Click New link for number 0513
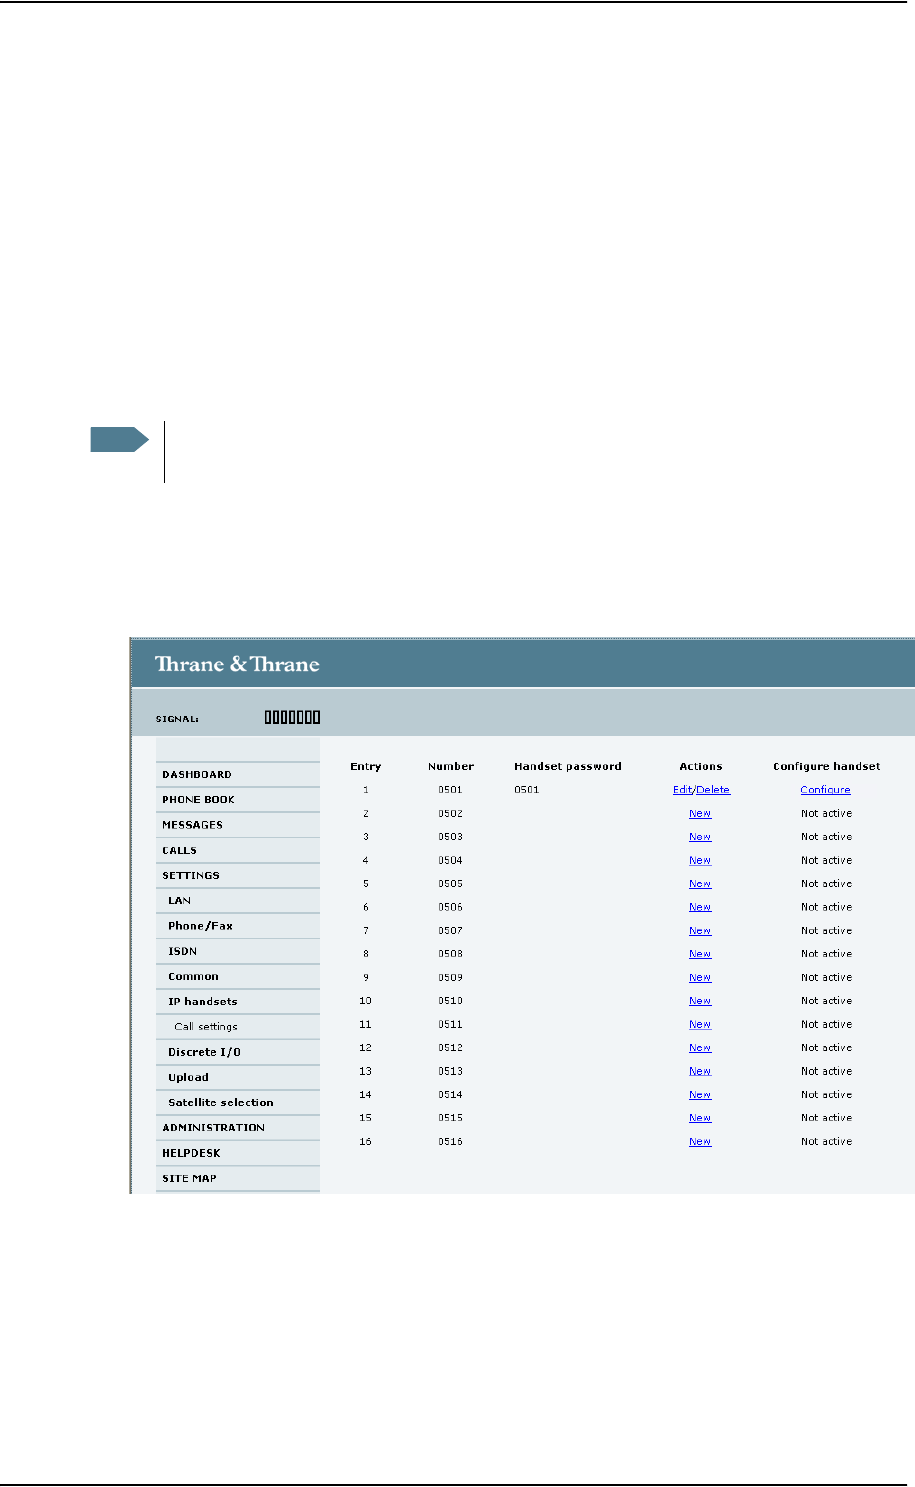Viewport: 915px width, 1487px height. (x=700, y=1071)
